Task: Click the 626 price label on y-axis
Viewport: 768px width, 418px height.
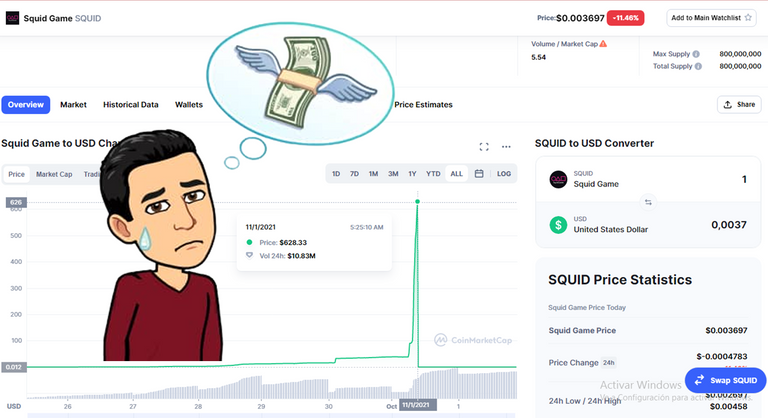Action: pos(16,202)
